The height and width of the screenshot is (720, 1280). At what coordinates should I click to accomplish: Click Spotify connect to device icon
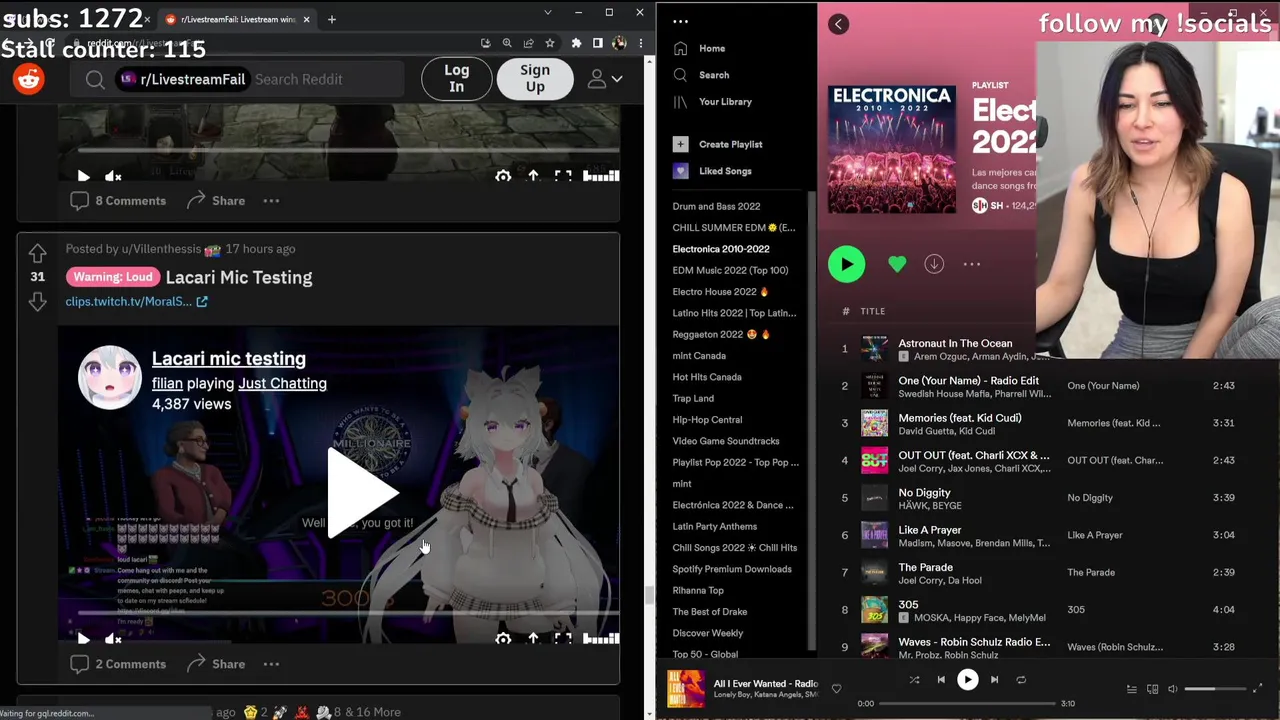point(1152,689)
